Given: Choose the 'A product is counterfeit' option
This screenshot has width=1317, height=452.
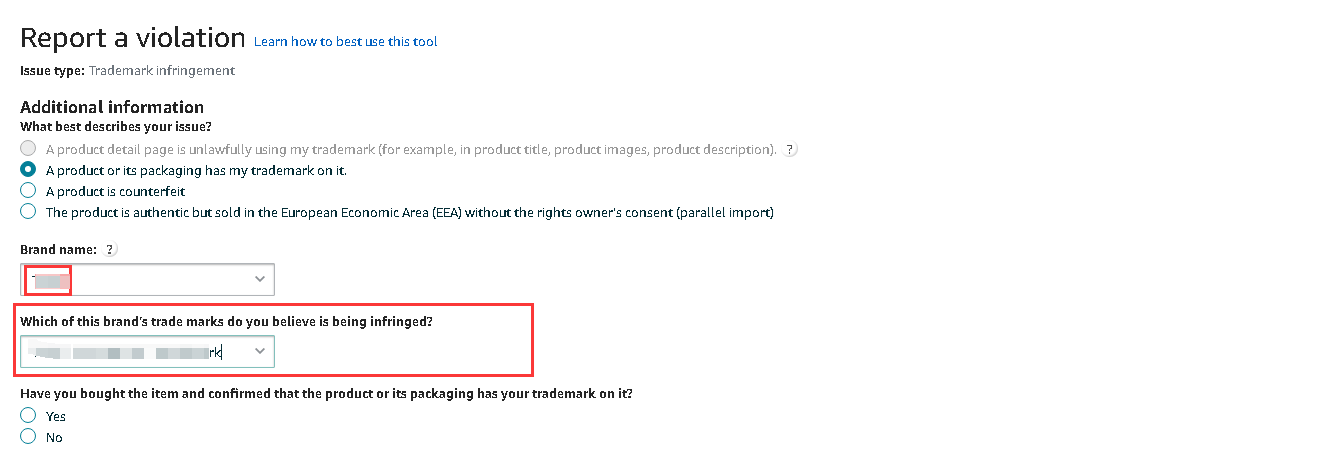Looking at the screenshot, I should point(28,191).
